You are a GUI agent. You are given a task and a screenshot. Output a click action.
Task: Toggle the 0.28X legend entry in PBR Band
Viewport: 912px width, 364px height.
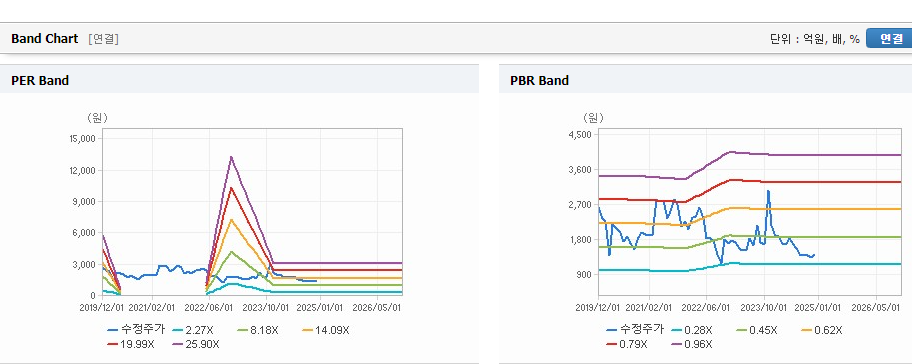pyautogui.click(x=692, y=330)
